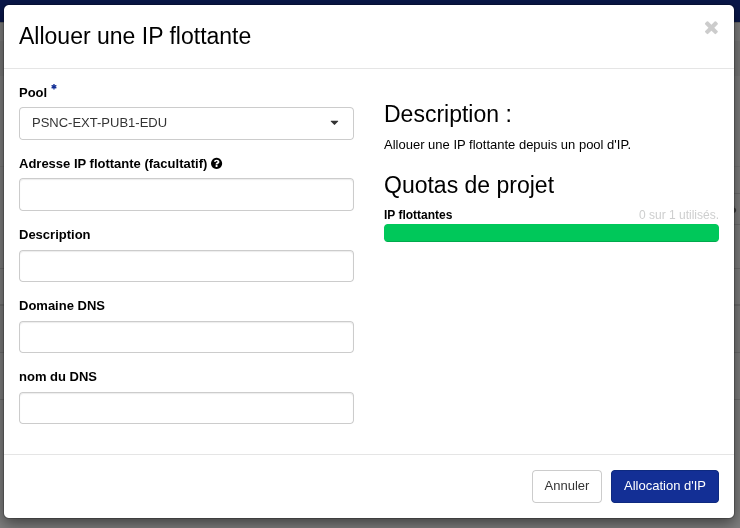
Task: Click the Adresse IP flottante (facultatif) label
Action: (x=113, y=163)
